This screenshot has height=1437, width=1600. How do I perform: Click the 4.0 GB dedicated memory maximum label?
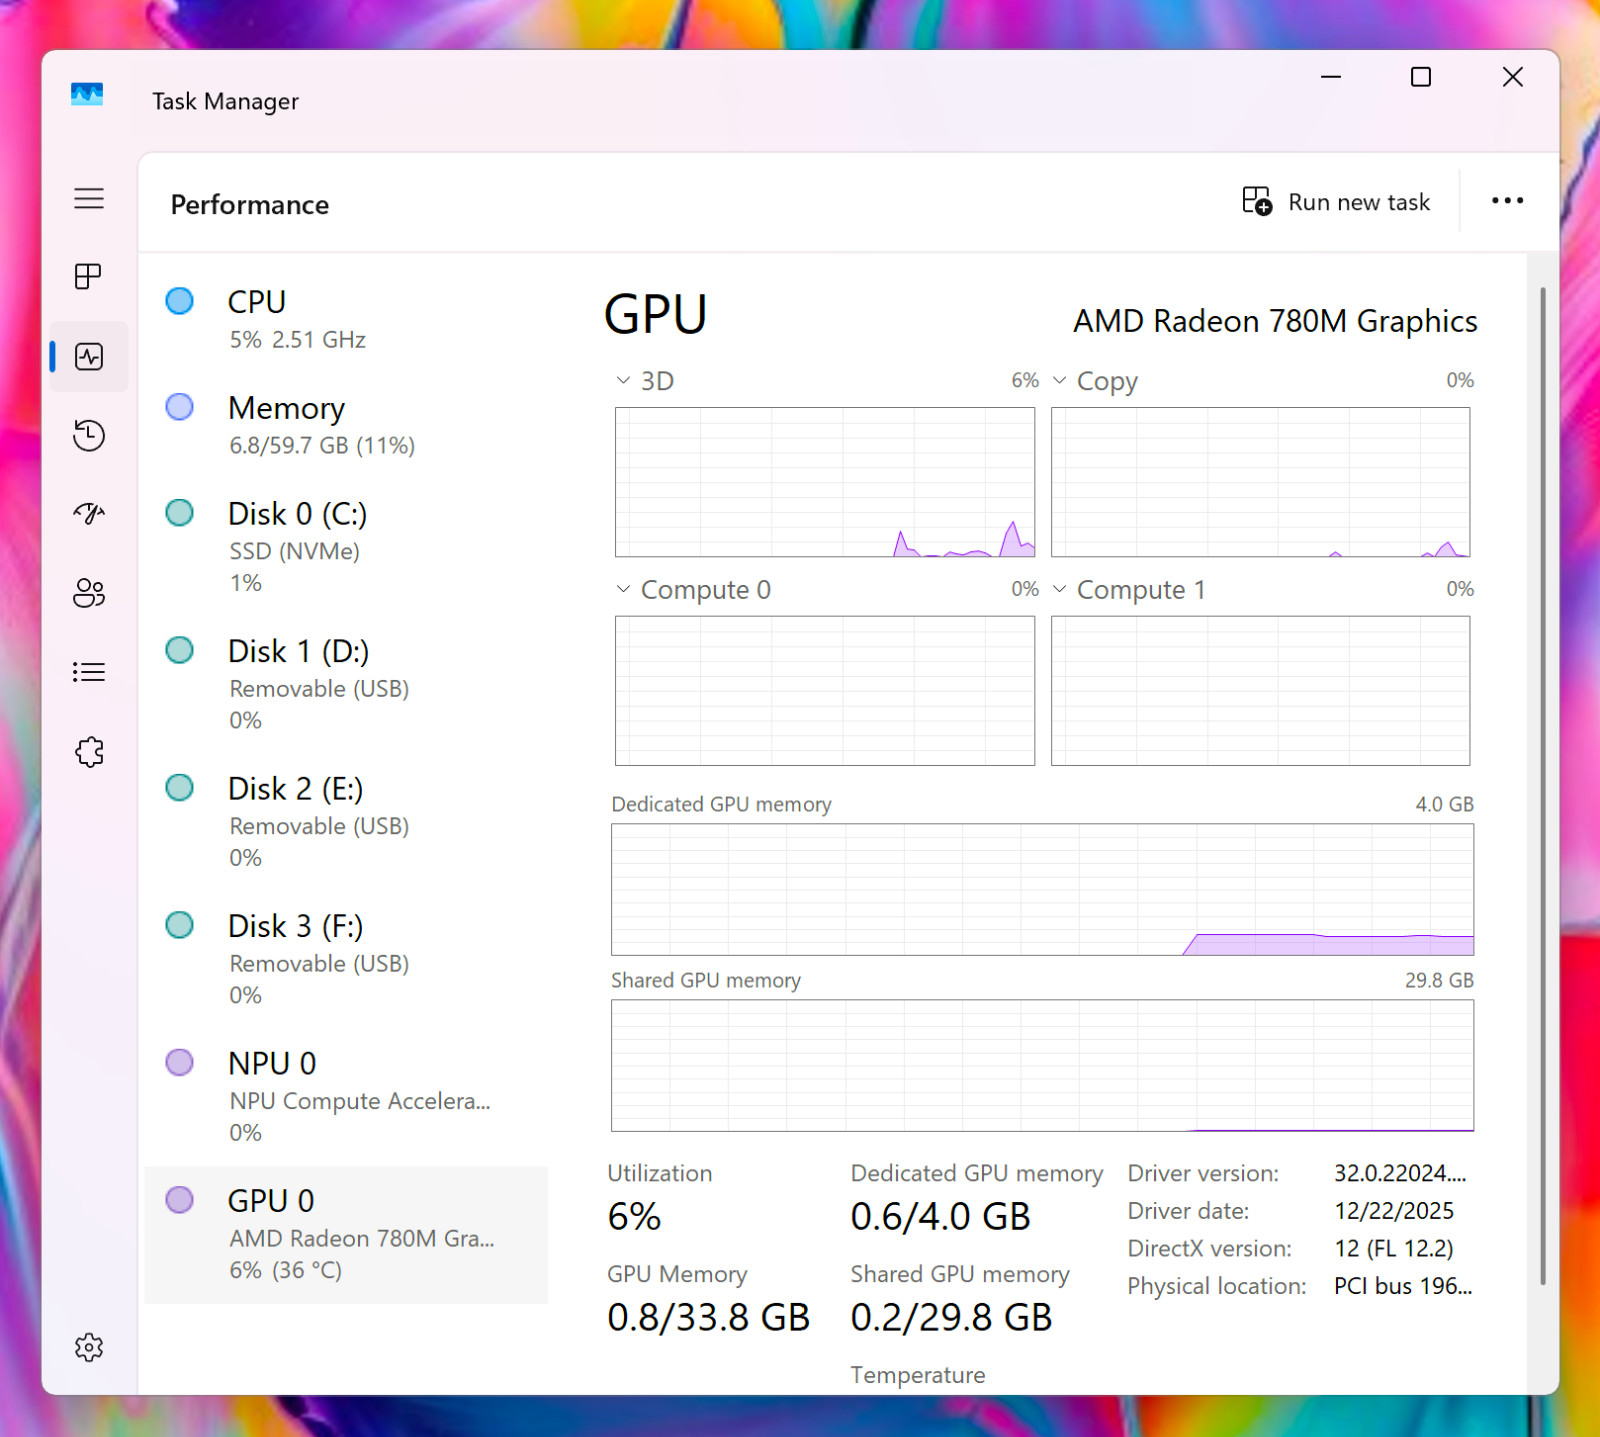click(x=1444, y=804)
